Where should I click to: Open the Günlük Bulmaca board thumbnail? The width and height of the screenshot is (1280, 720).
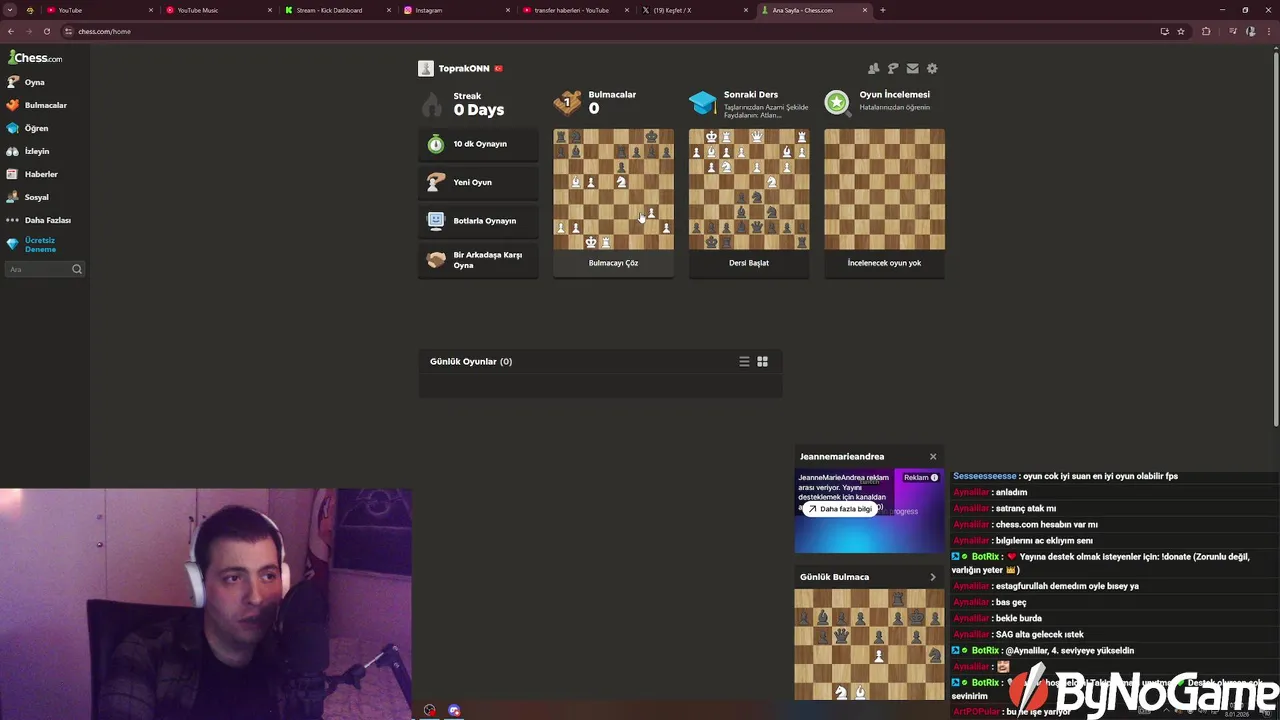click(869, 644)
